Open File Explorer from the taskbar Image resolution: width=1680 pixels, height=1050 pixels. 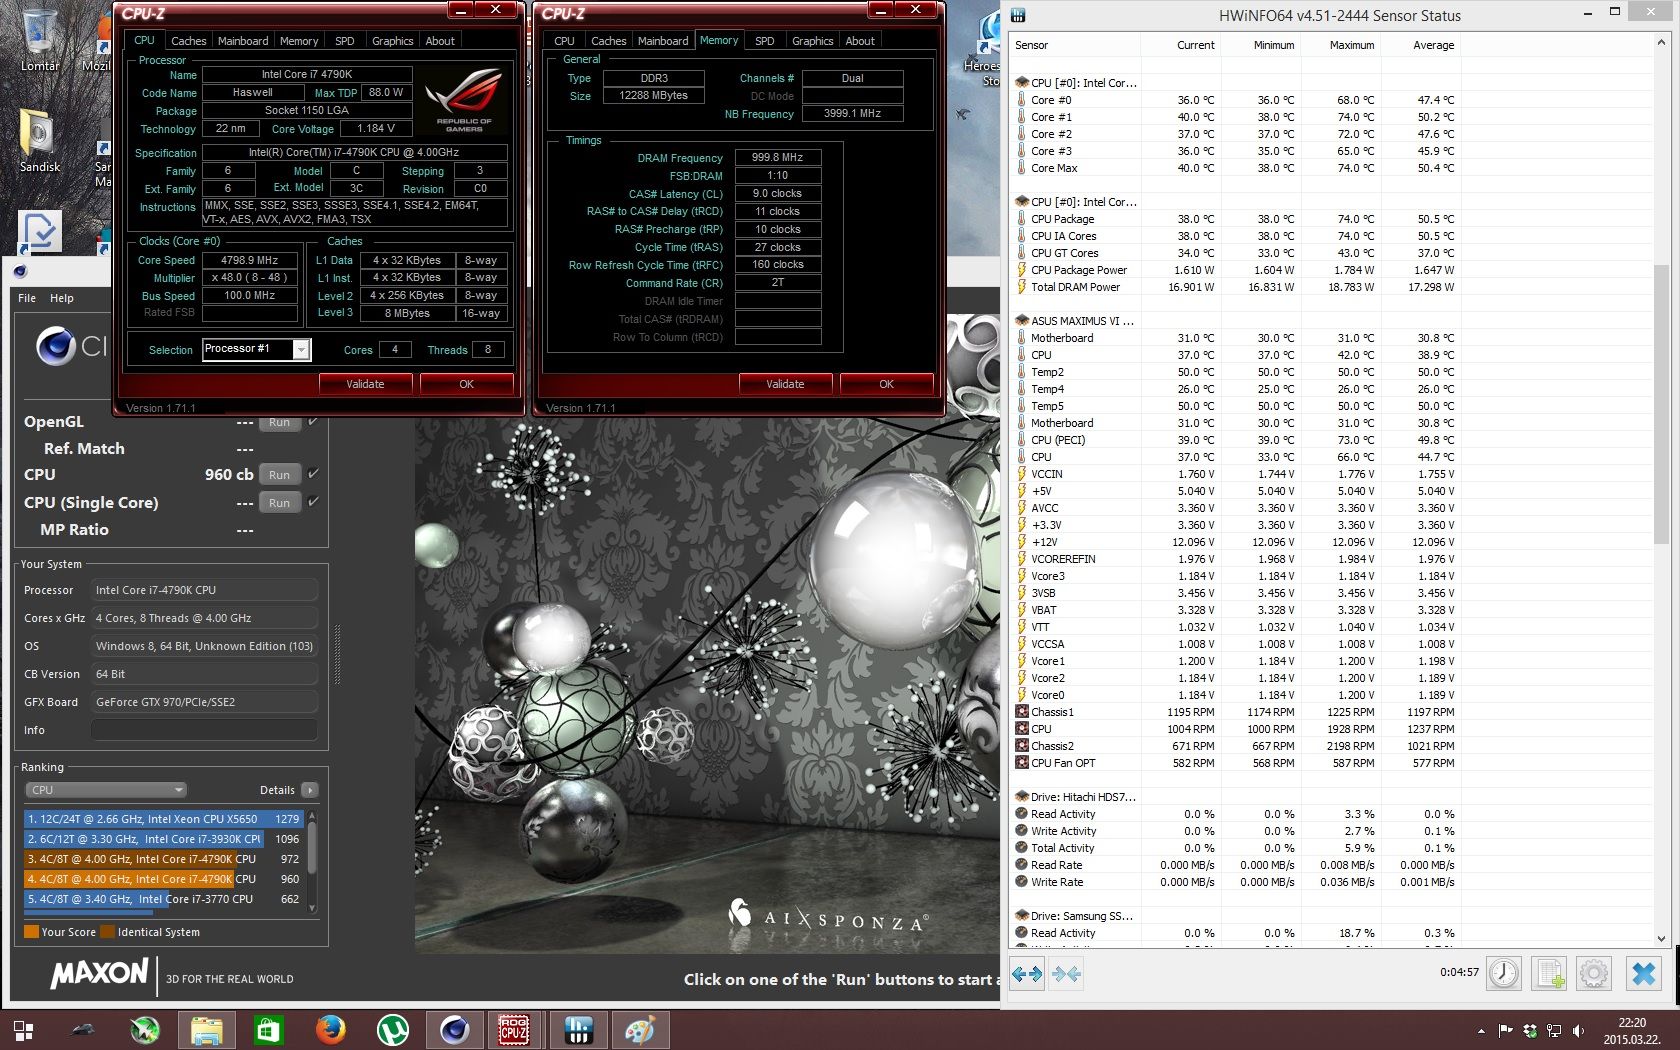tap(206, 1030)
